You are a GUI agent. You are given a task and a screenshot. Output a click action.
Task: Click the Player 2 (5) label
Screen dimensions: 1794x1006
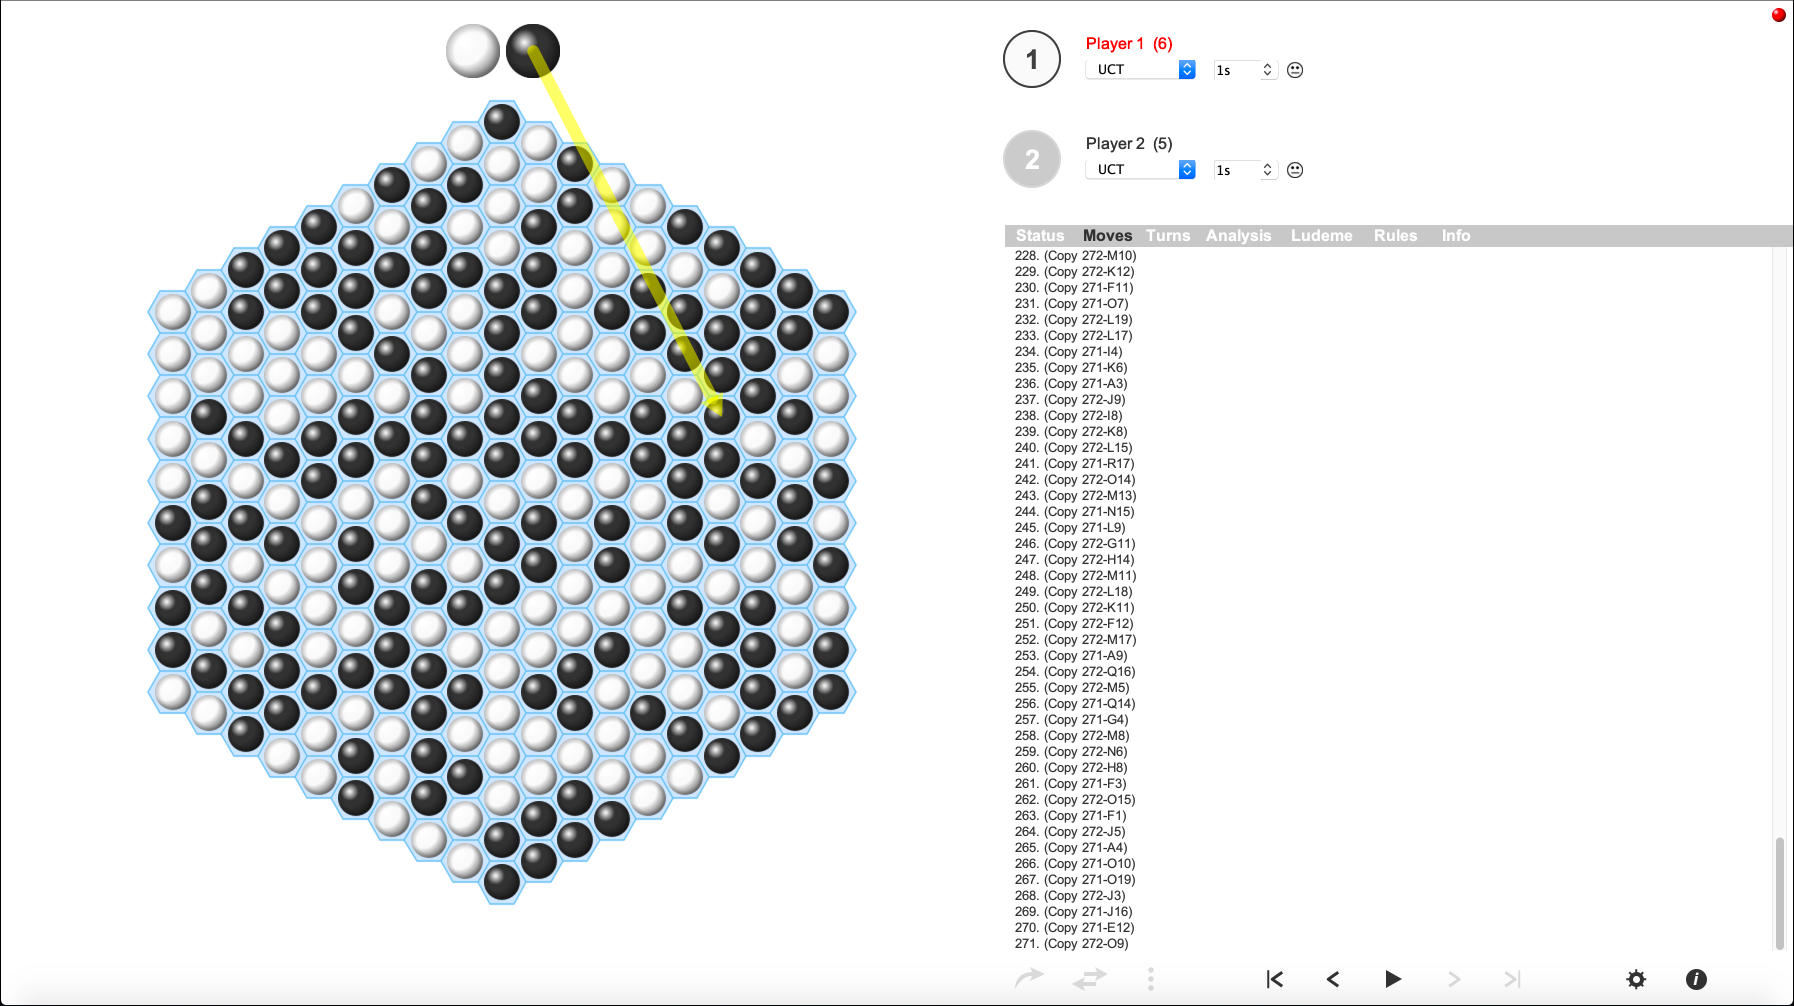1129,144
